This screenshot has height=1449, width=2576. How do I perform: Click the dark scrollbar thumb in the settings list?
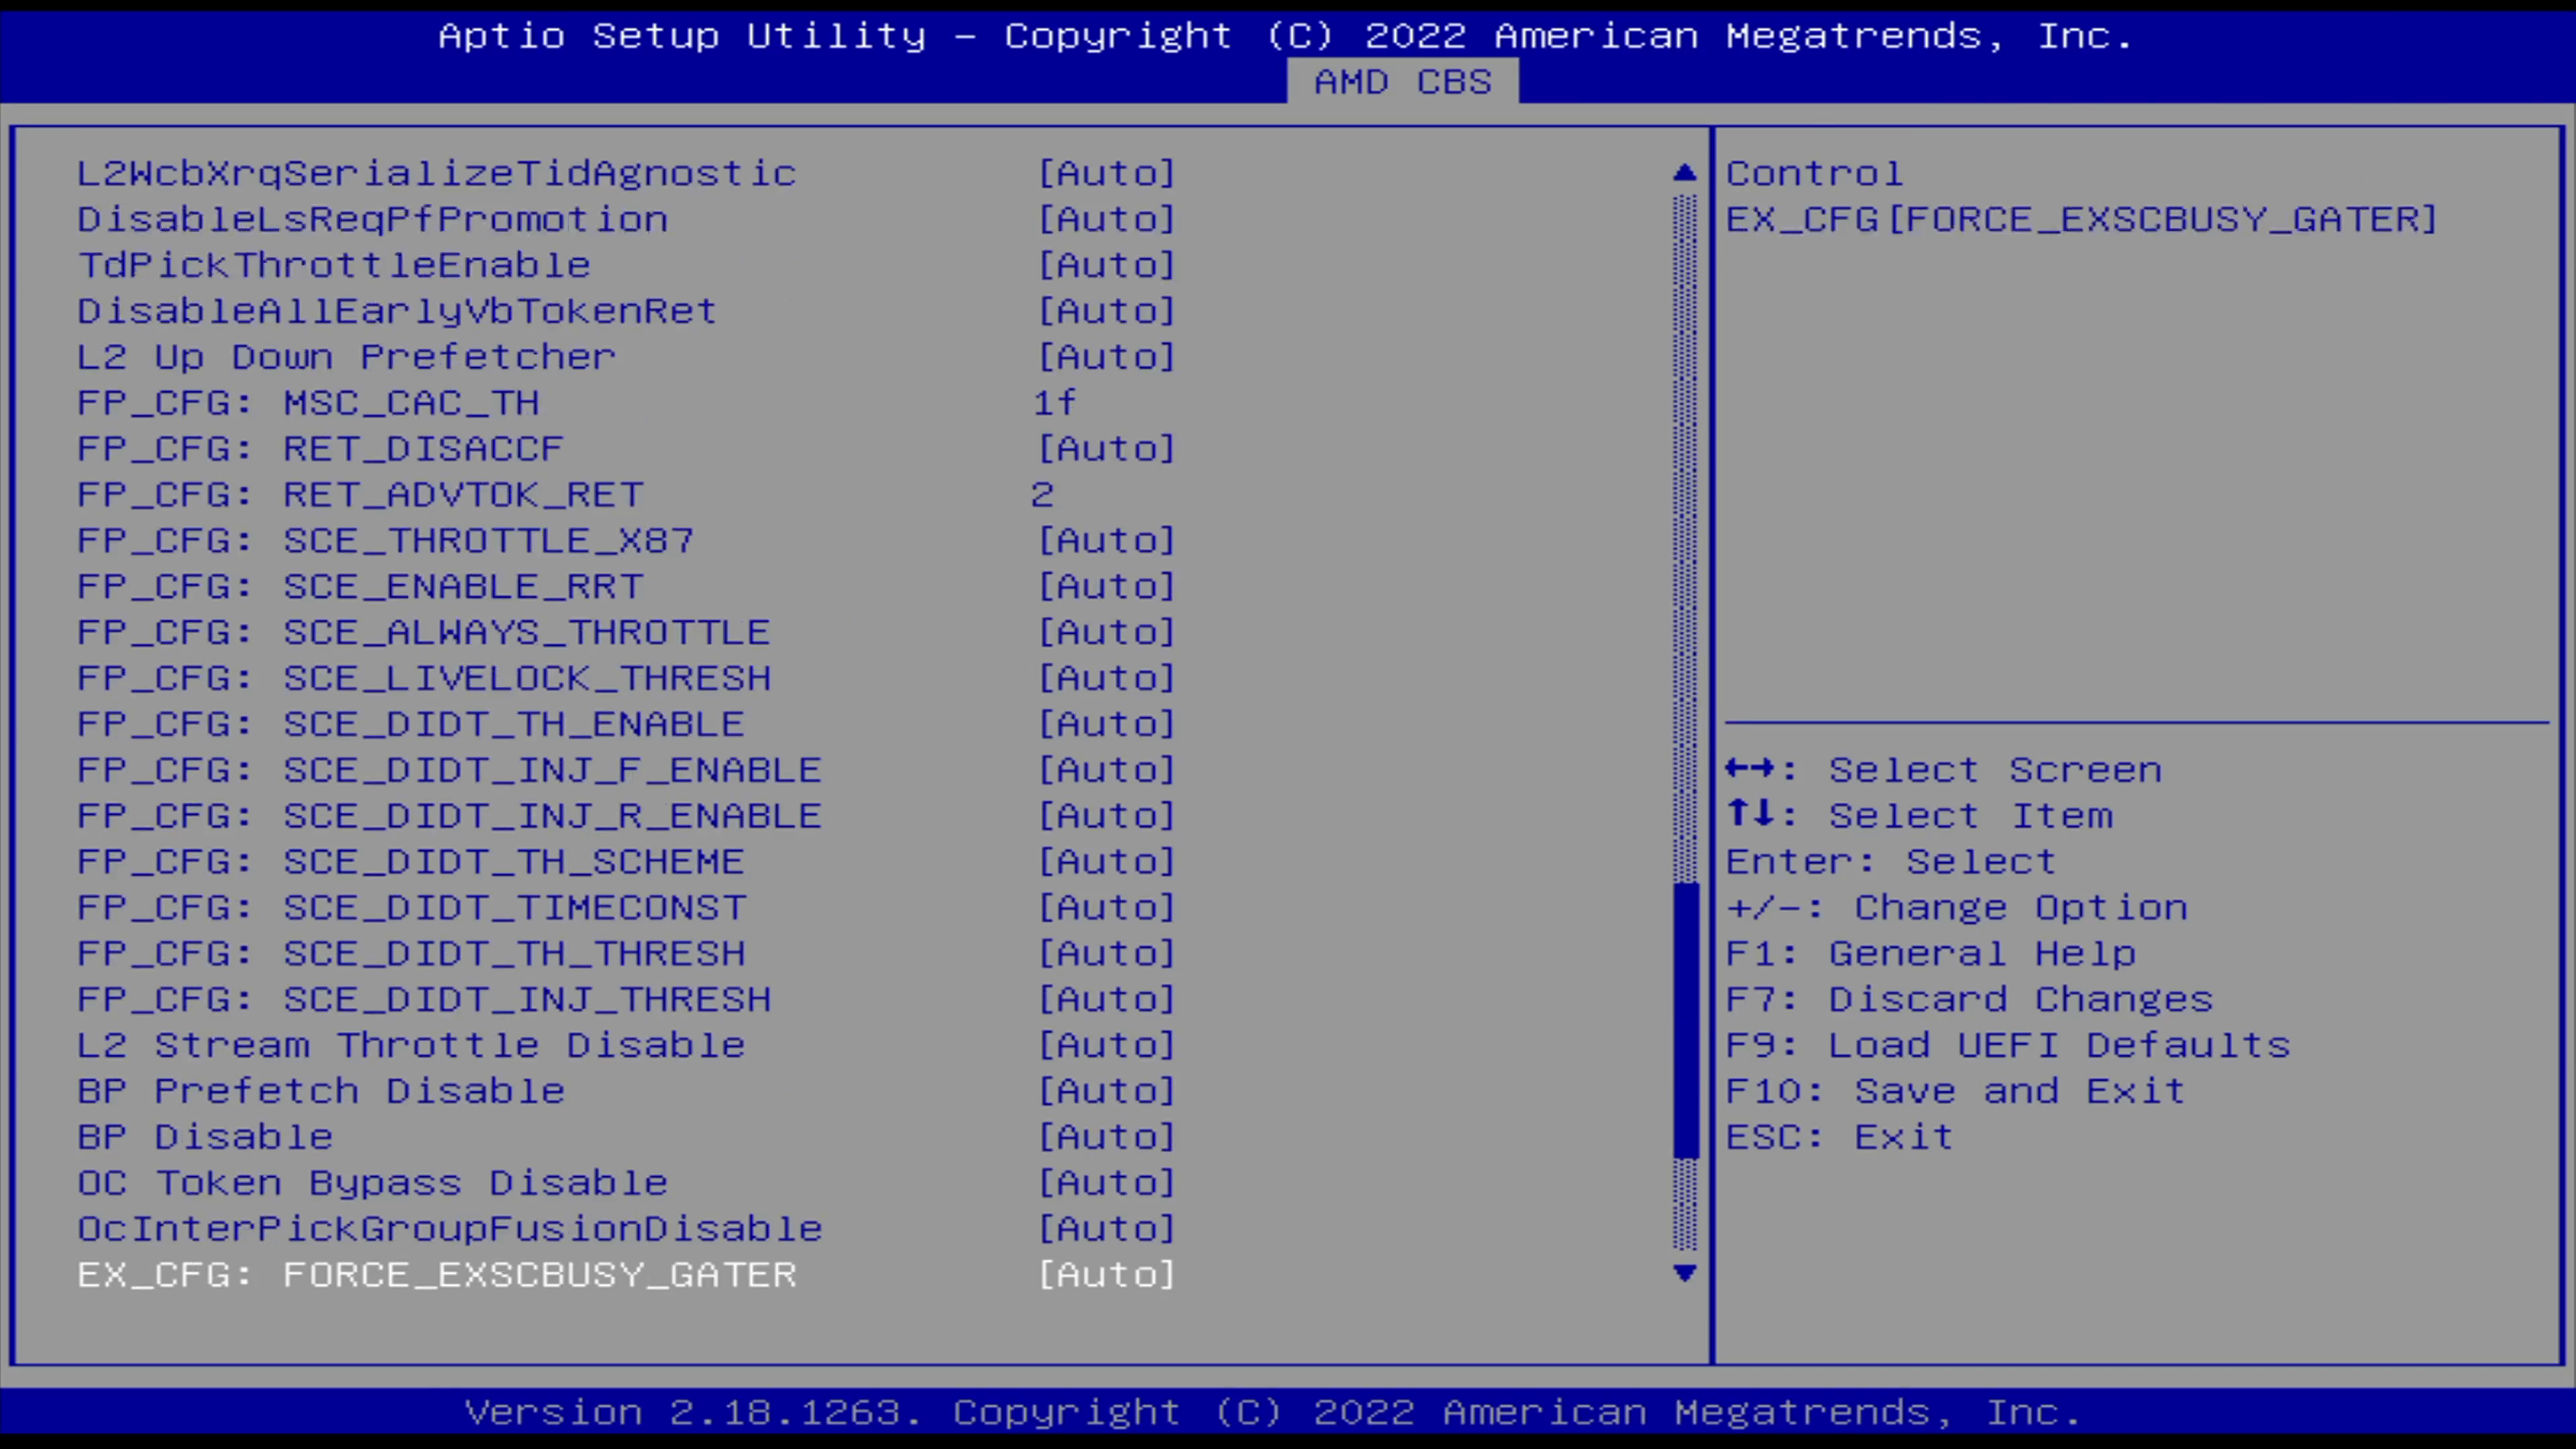1685,1021
